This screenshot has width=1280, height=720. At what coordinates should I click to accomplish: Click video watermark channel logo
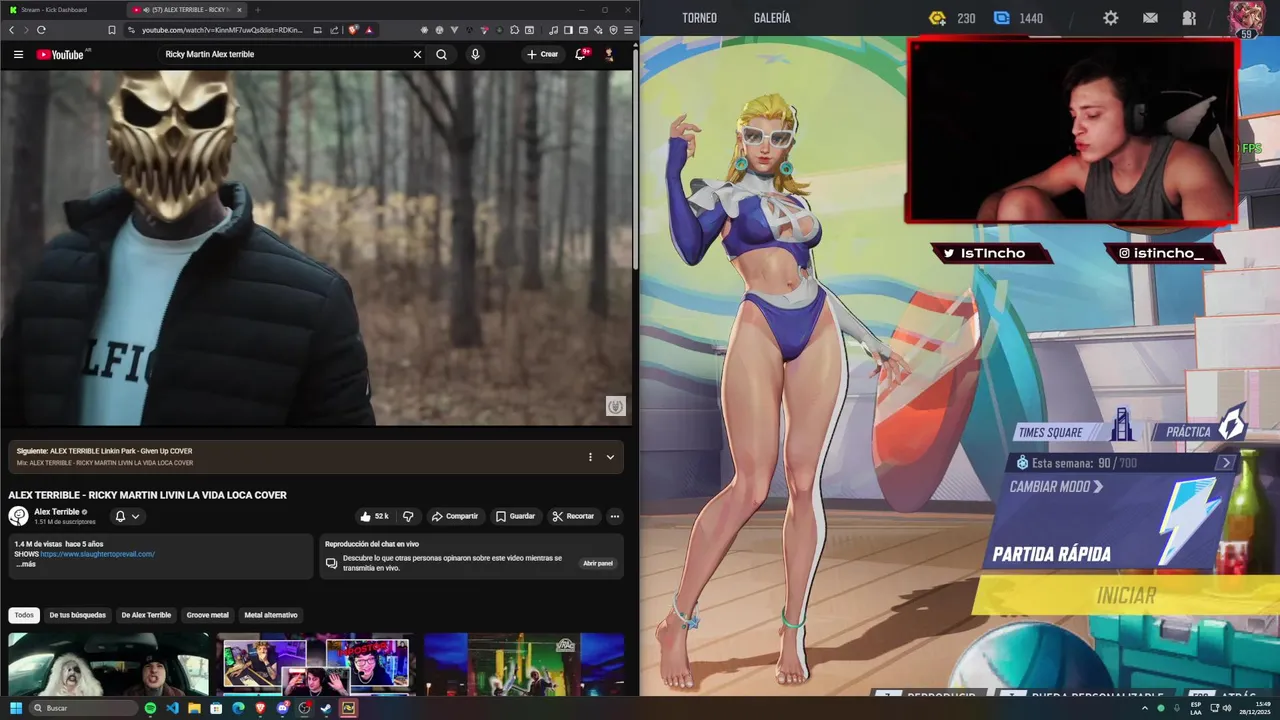[x=615, y=406]
